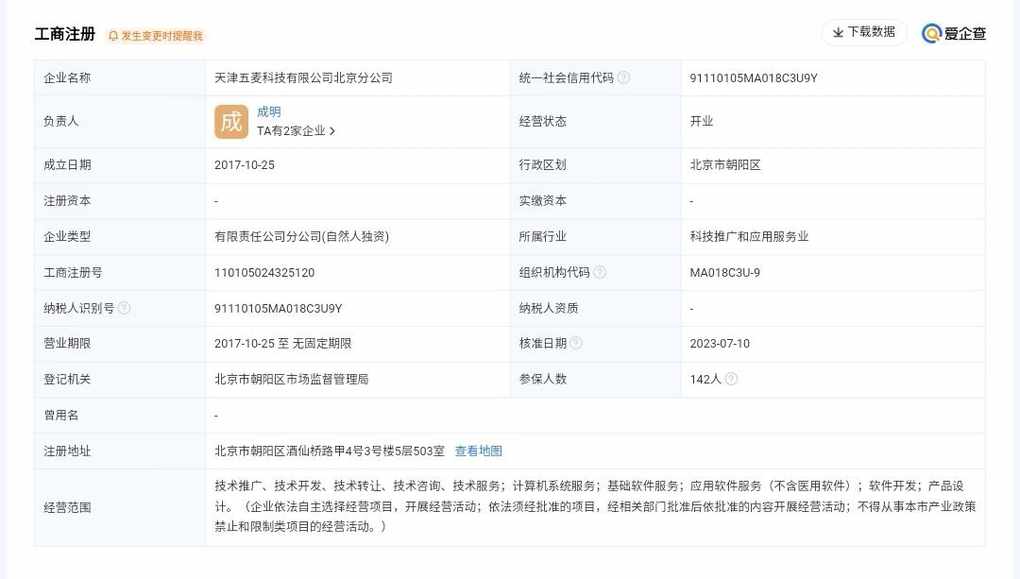Click organization code MA018C3U-9

click(725, 273)
